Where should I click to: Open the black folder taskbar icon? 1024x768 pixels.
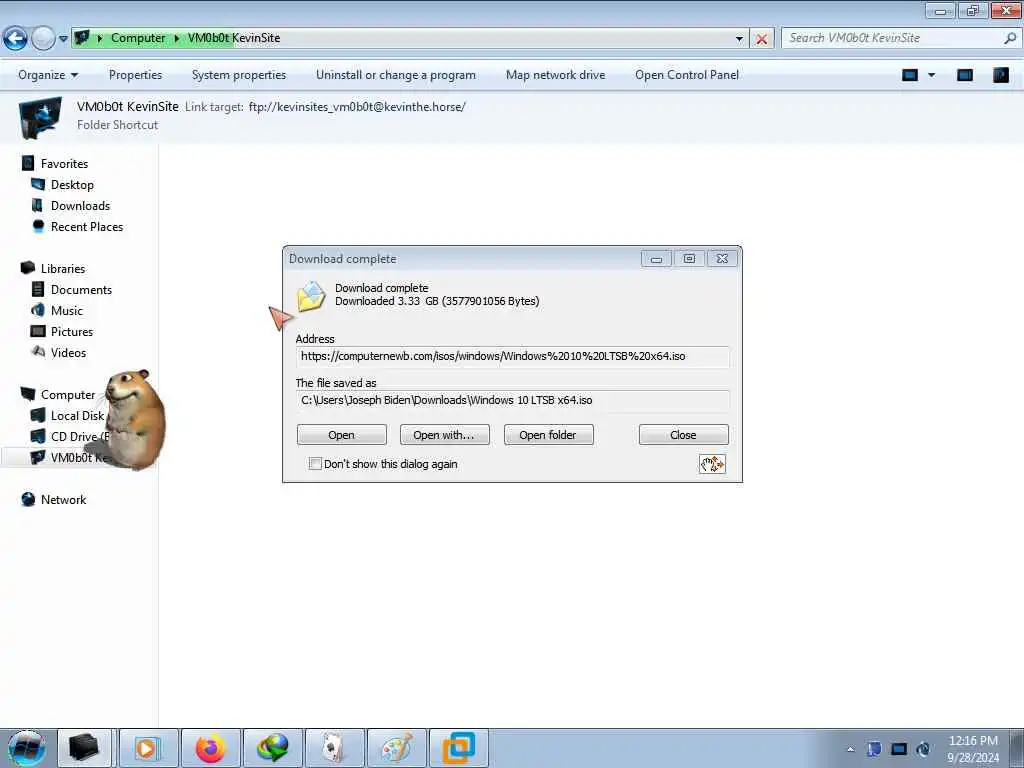point(84,748)
